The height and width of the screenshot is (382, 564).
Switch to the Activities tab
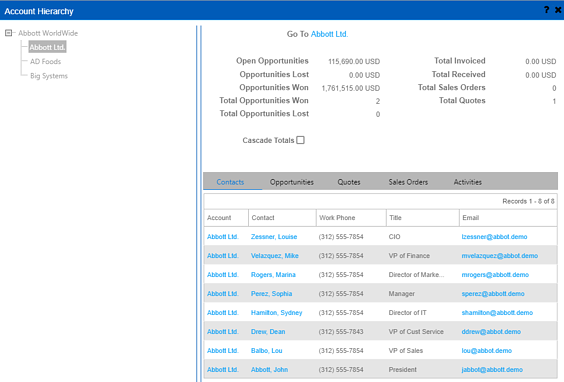point(468,182)
